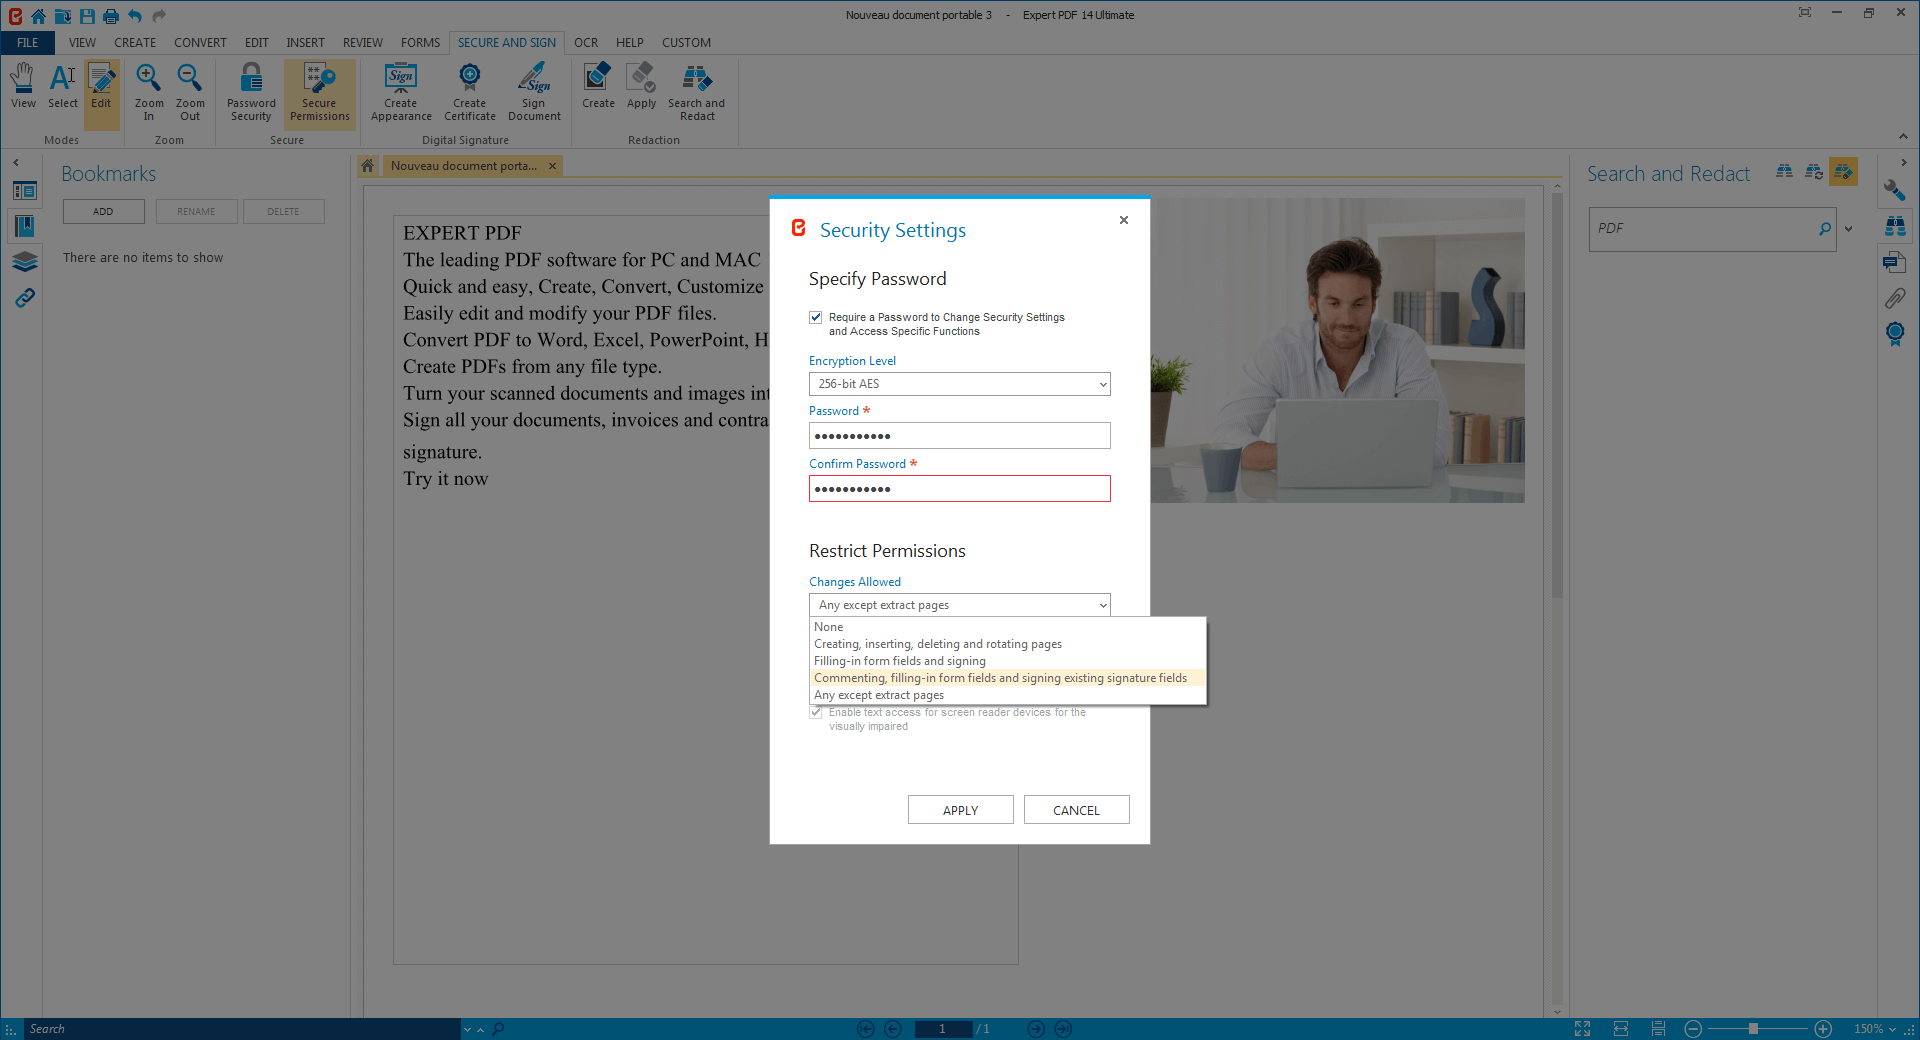The width and height of the screenshot is (1920, 1040).
Task: Click Sign Document
Action: (x=534, y=92)
